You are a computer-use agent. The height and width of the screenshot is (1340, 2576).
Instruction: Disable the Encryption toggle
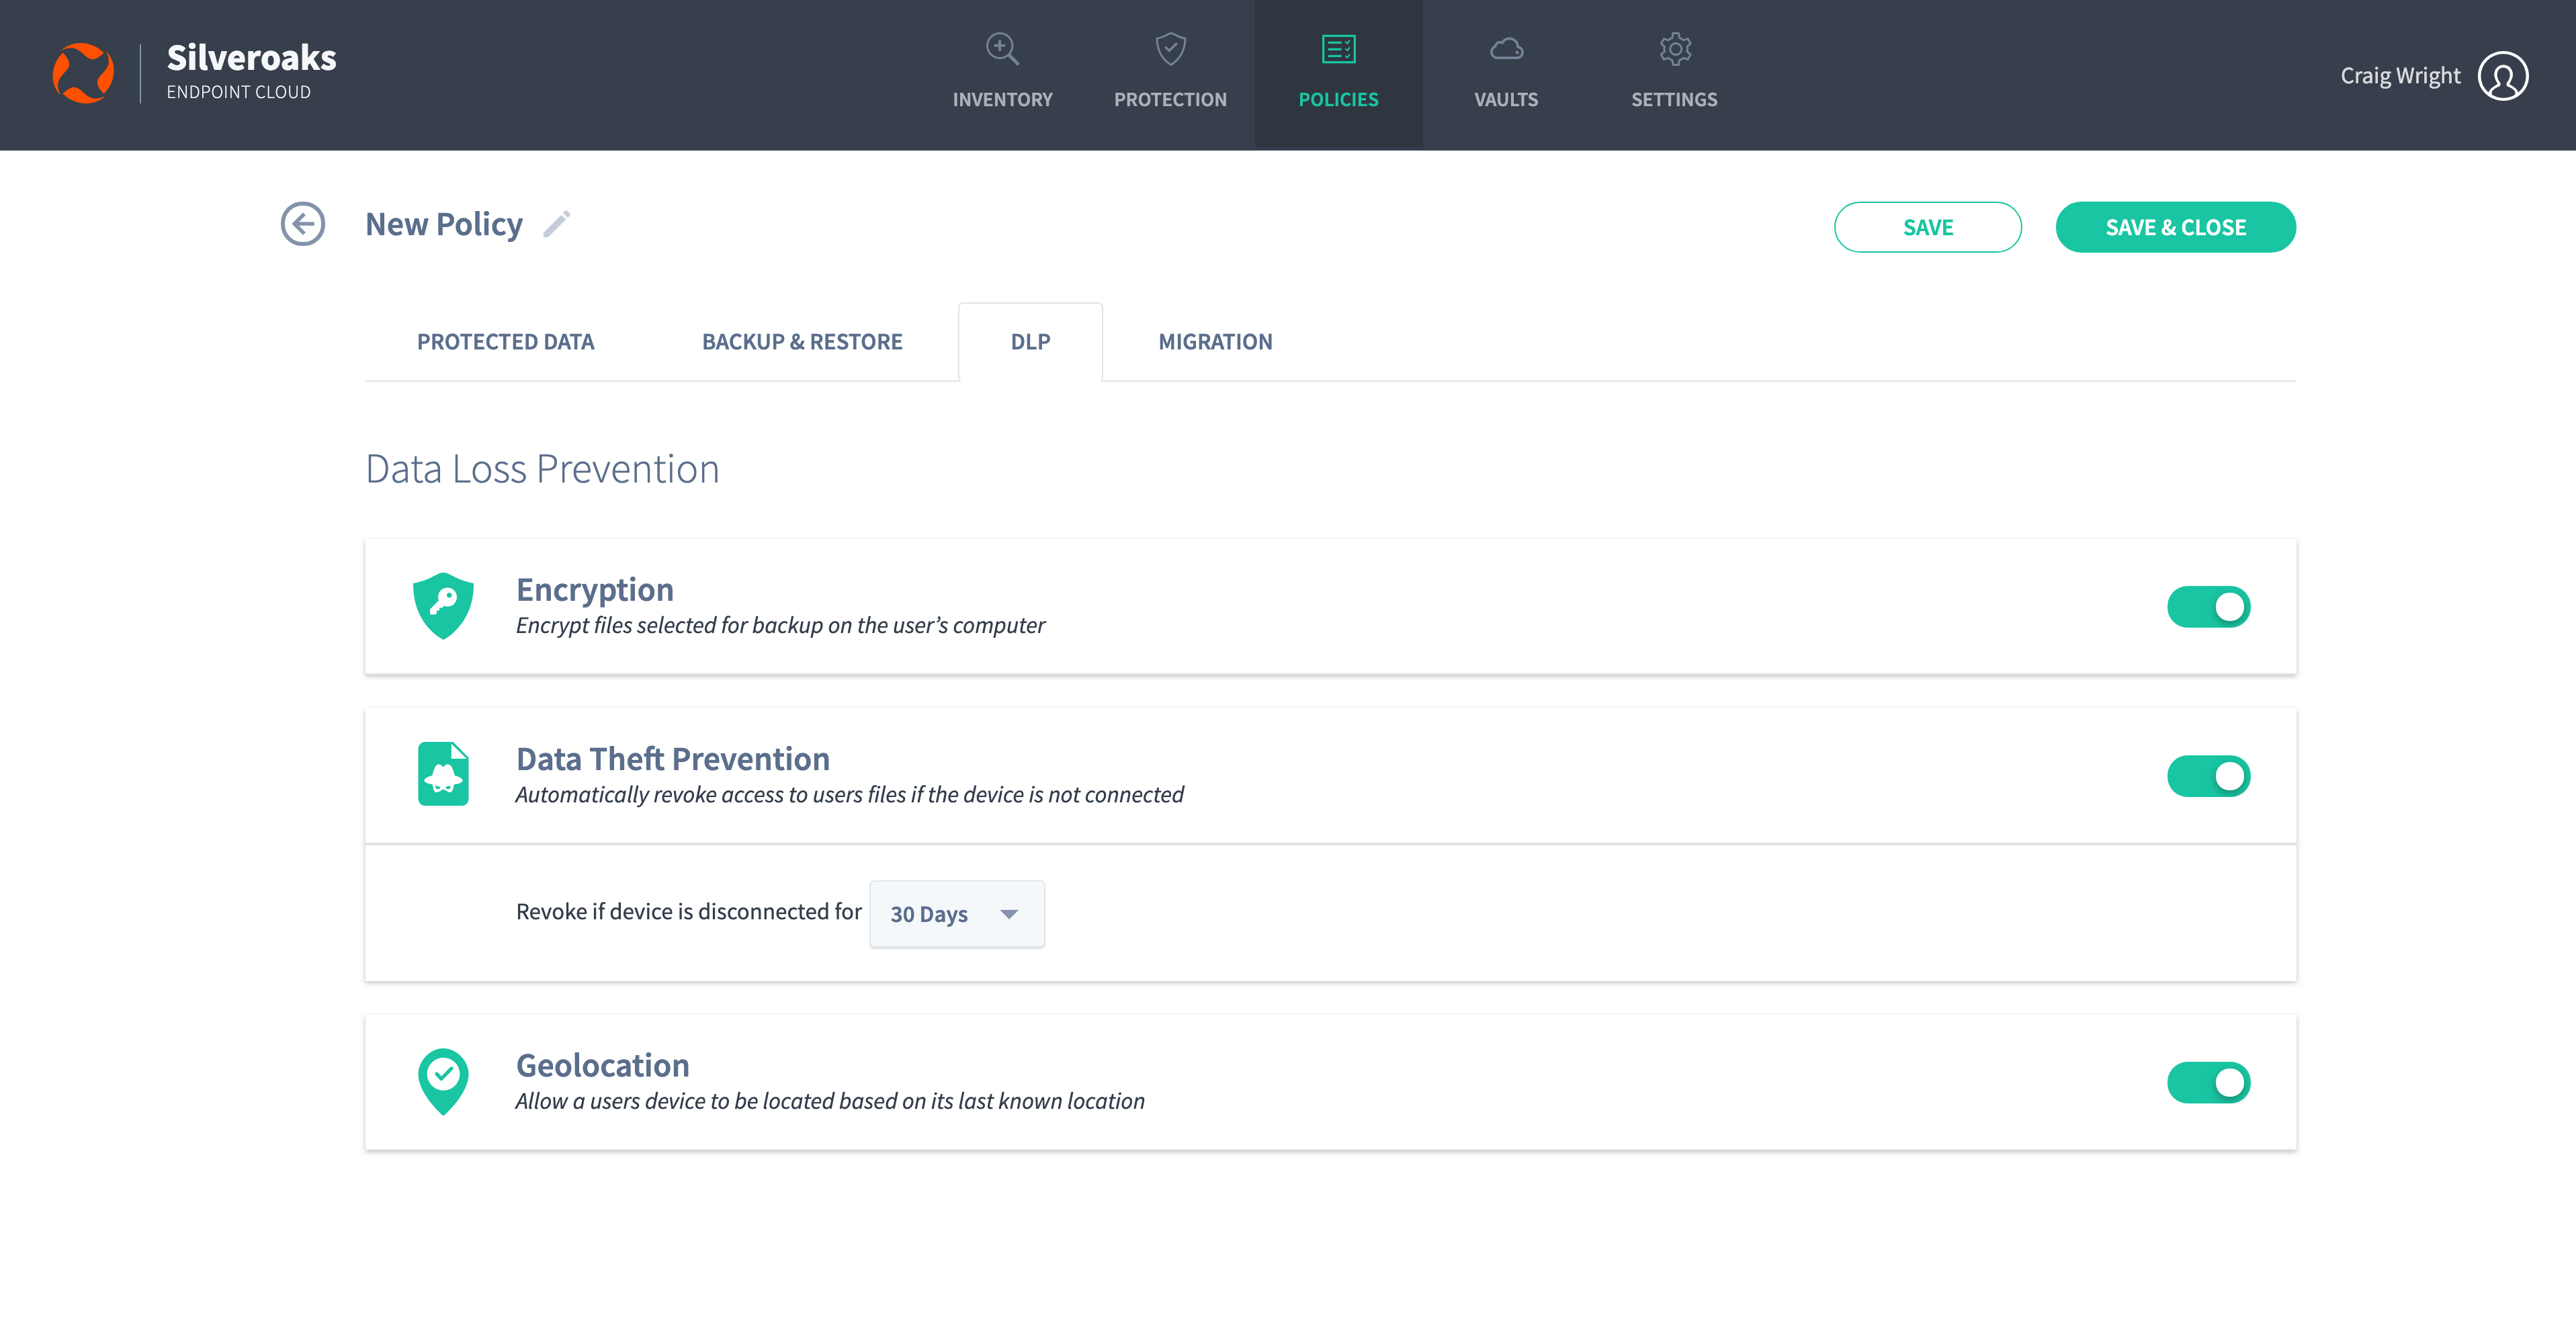click(2208, 607)
